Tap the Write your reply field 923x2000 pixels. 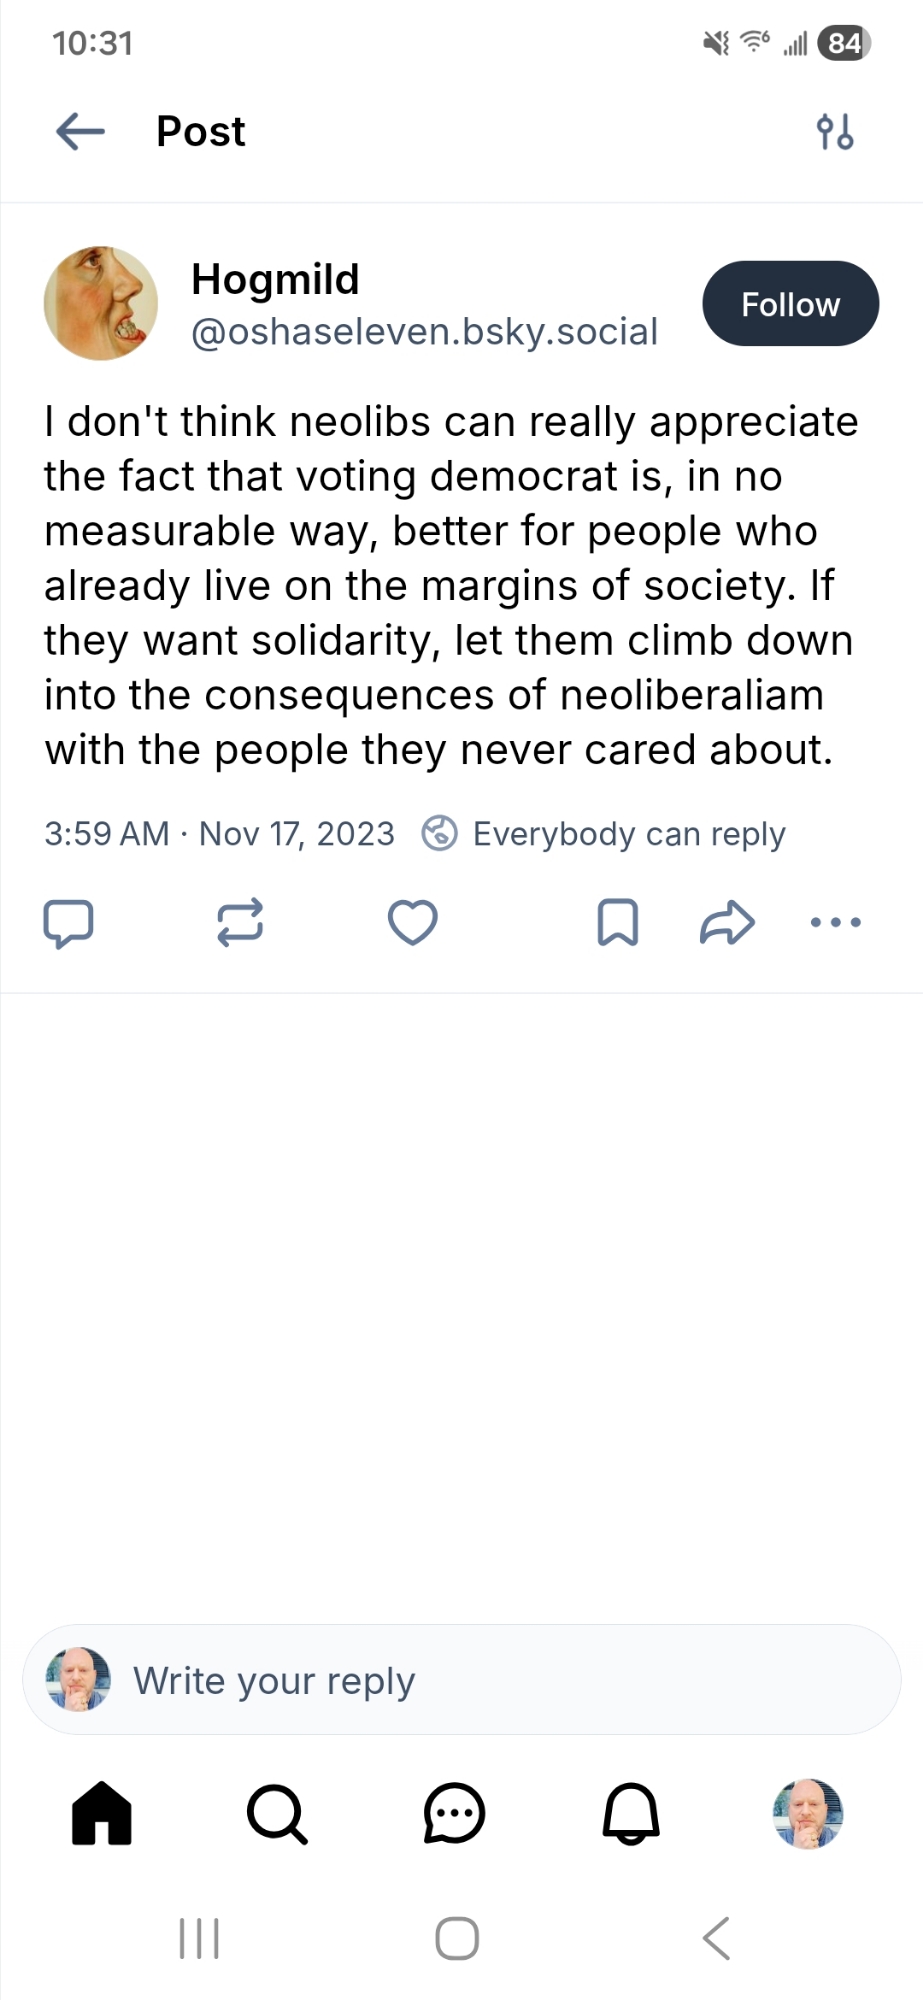click(461, 1680)
